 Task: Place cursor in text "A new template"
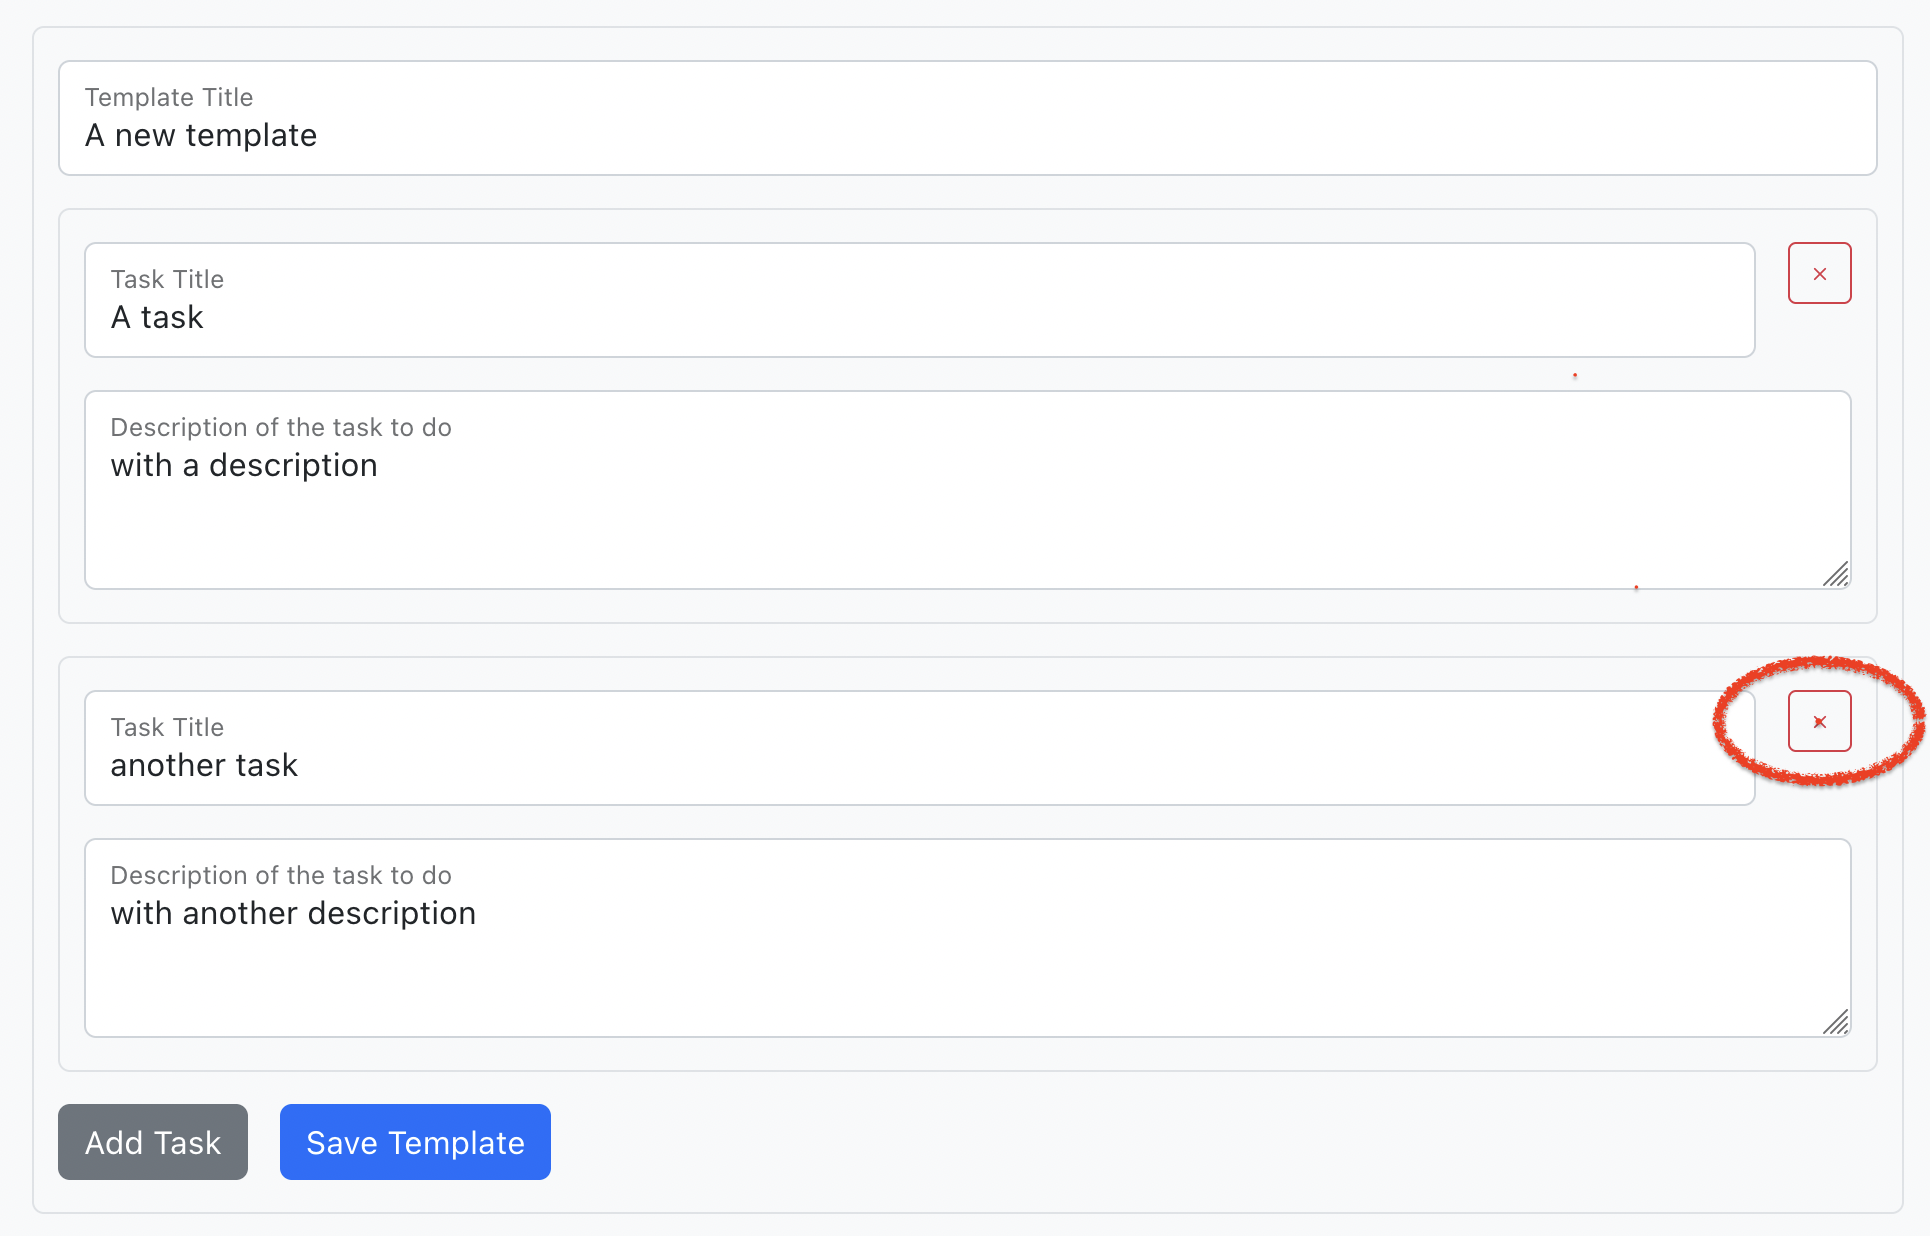[x=201, y=135]
